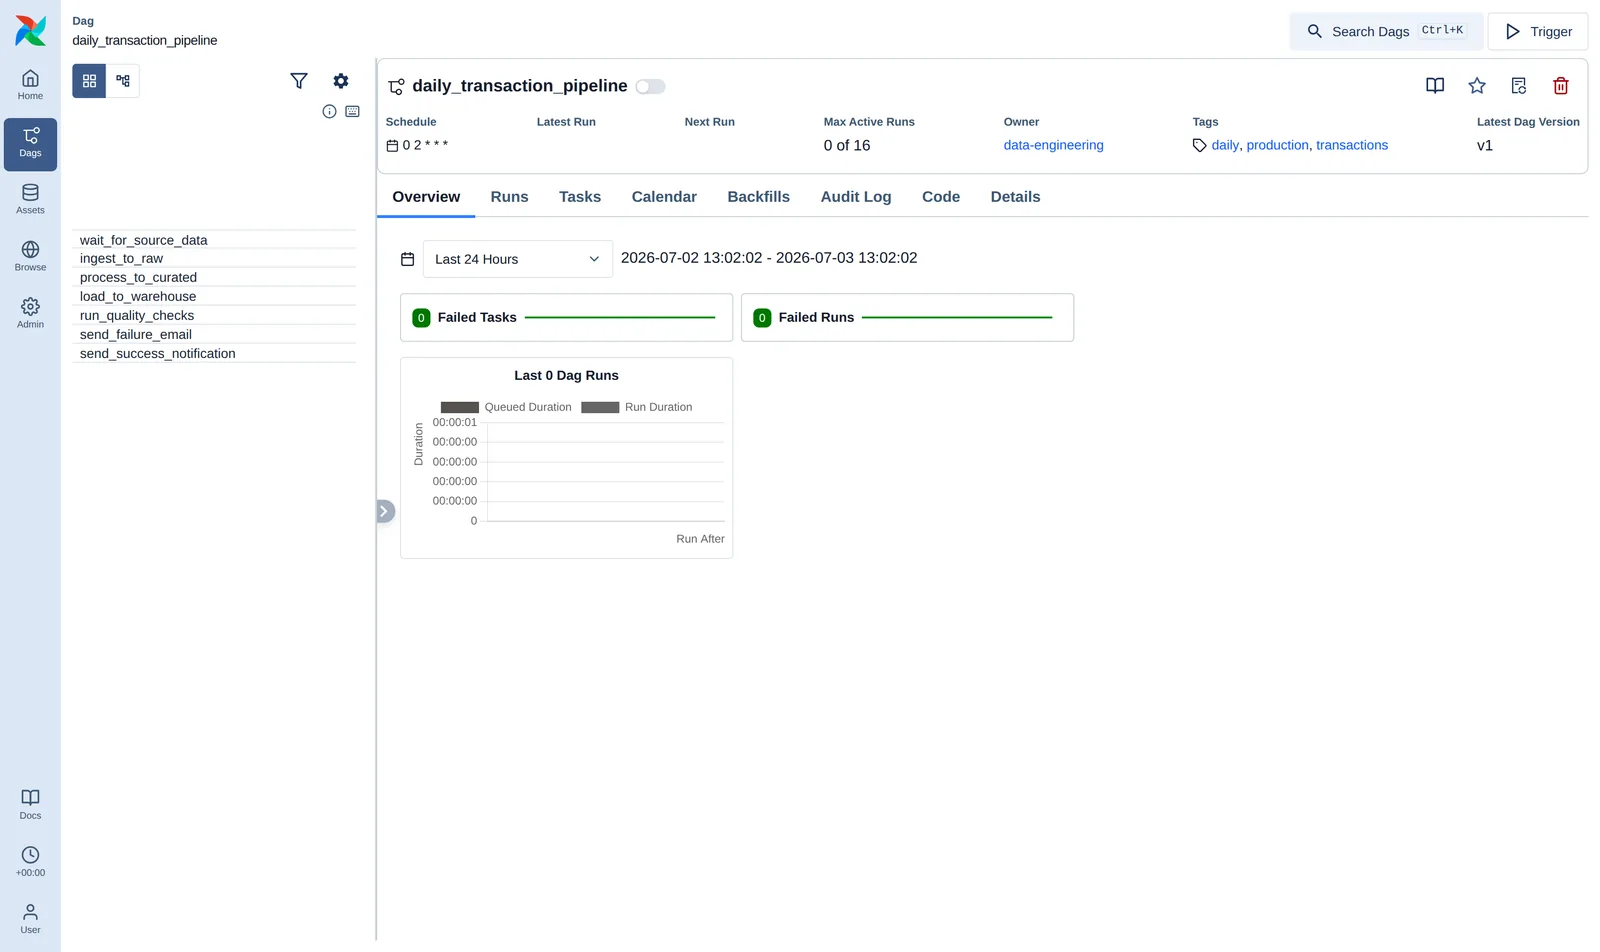This screenshot has height=952, width=1600.
Task: Toggle the daily_transaction_pipeline pause switch
Action: (x=650, y=86)
